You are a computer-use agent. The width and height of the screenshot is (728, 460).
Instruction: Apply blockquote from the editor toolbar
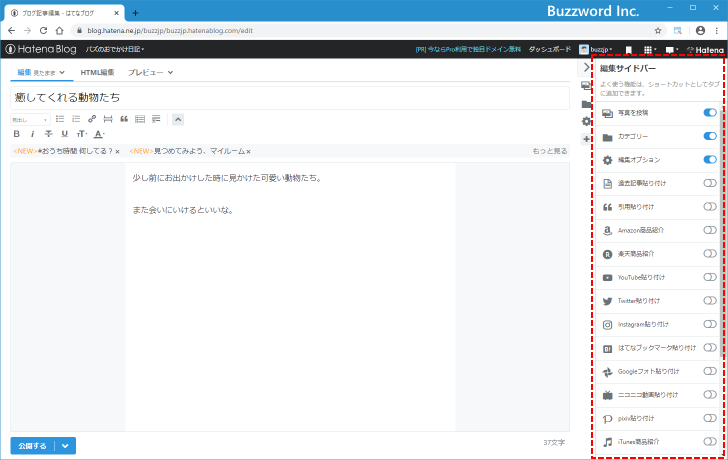pos(124,119)
